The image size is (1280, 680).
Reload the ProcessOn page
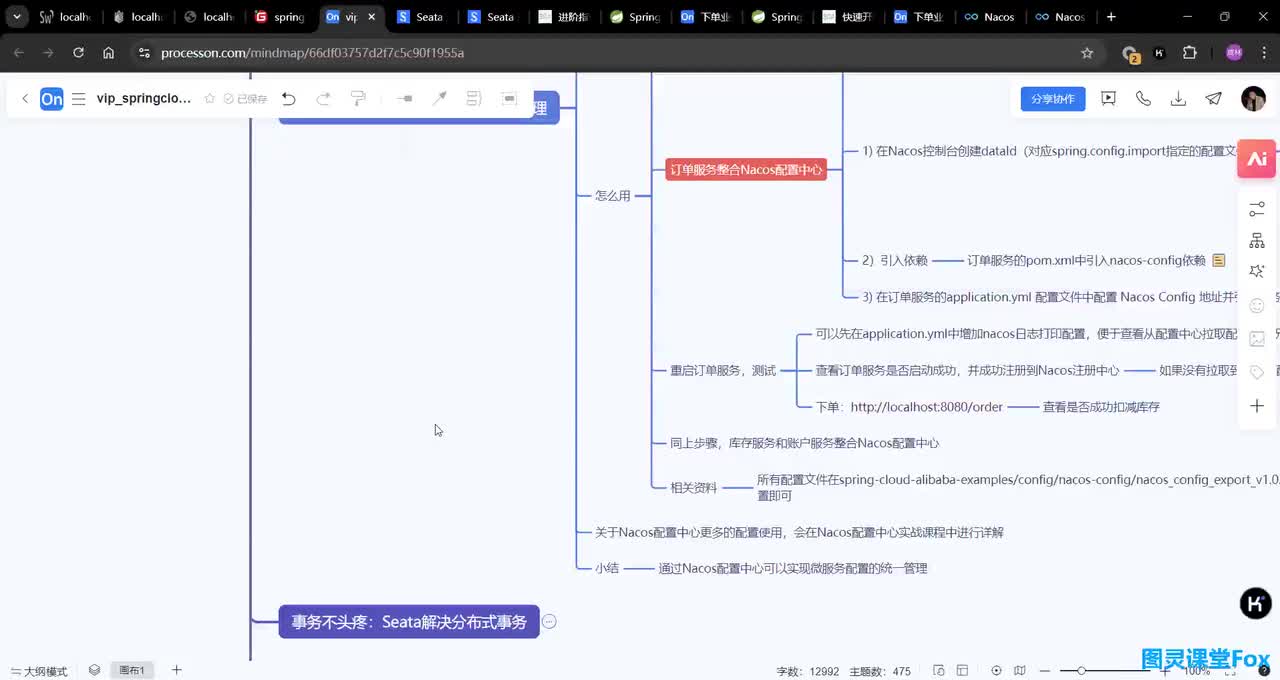[78, 53]
